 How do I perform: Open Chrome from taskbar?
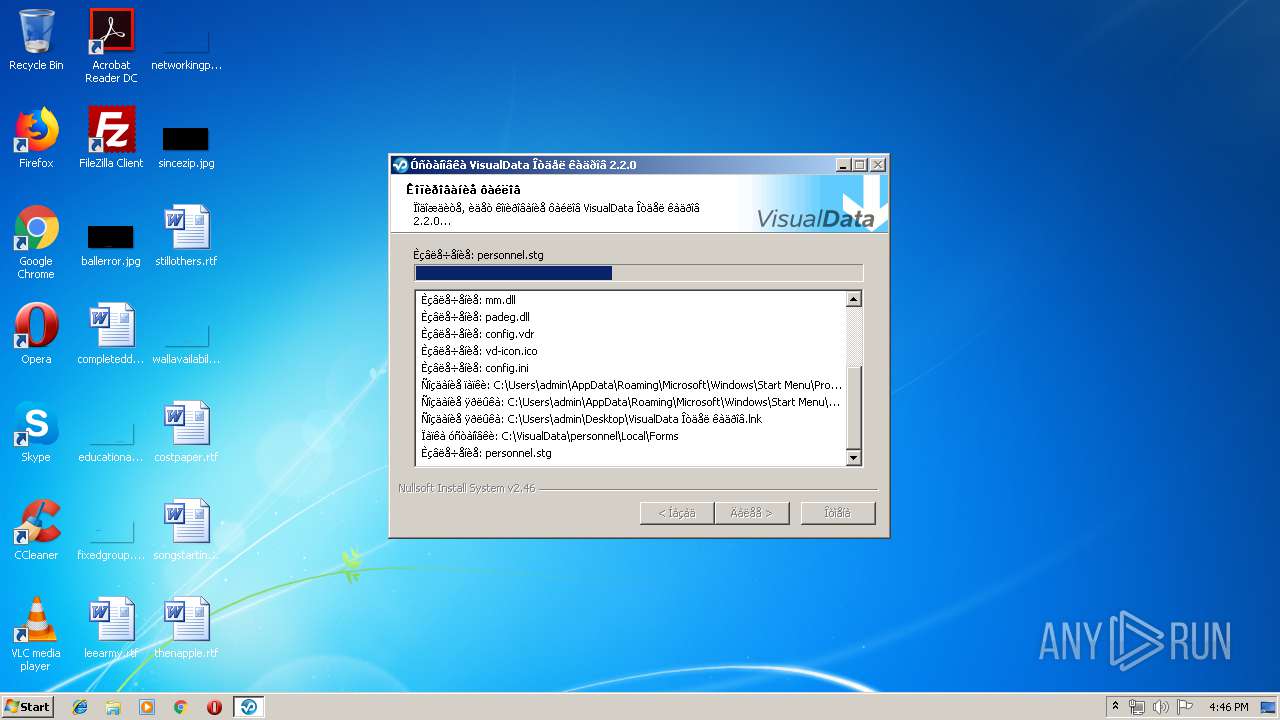coord(181,707)
